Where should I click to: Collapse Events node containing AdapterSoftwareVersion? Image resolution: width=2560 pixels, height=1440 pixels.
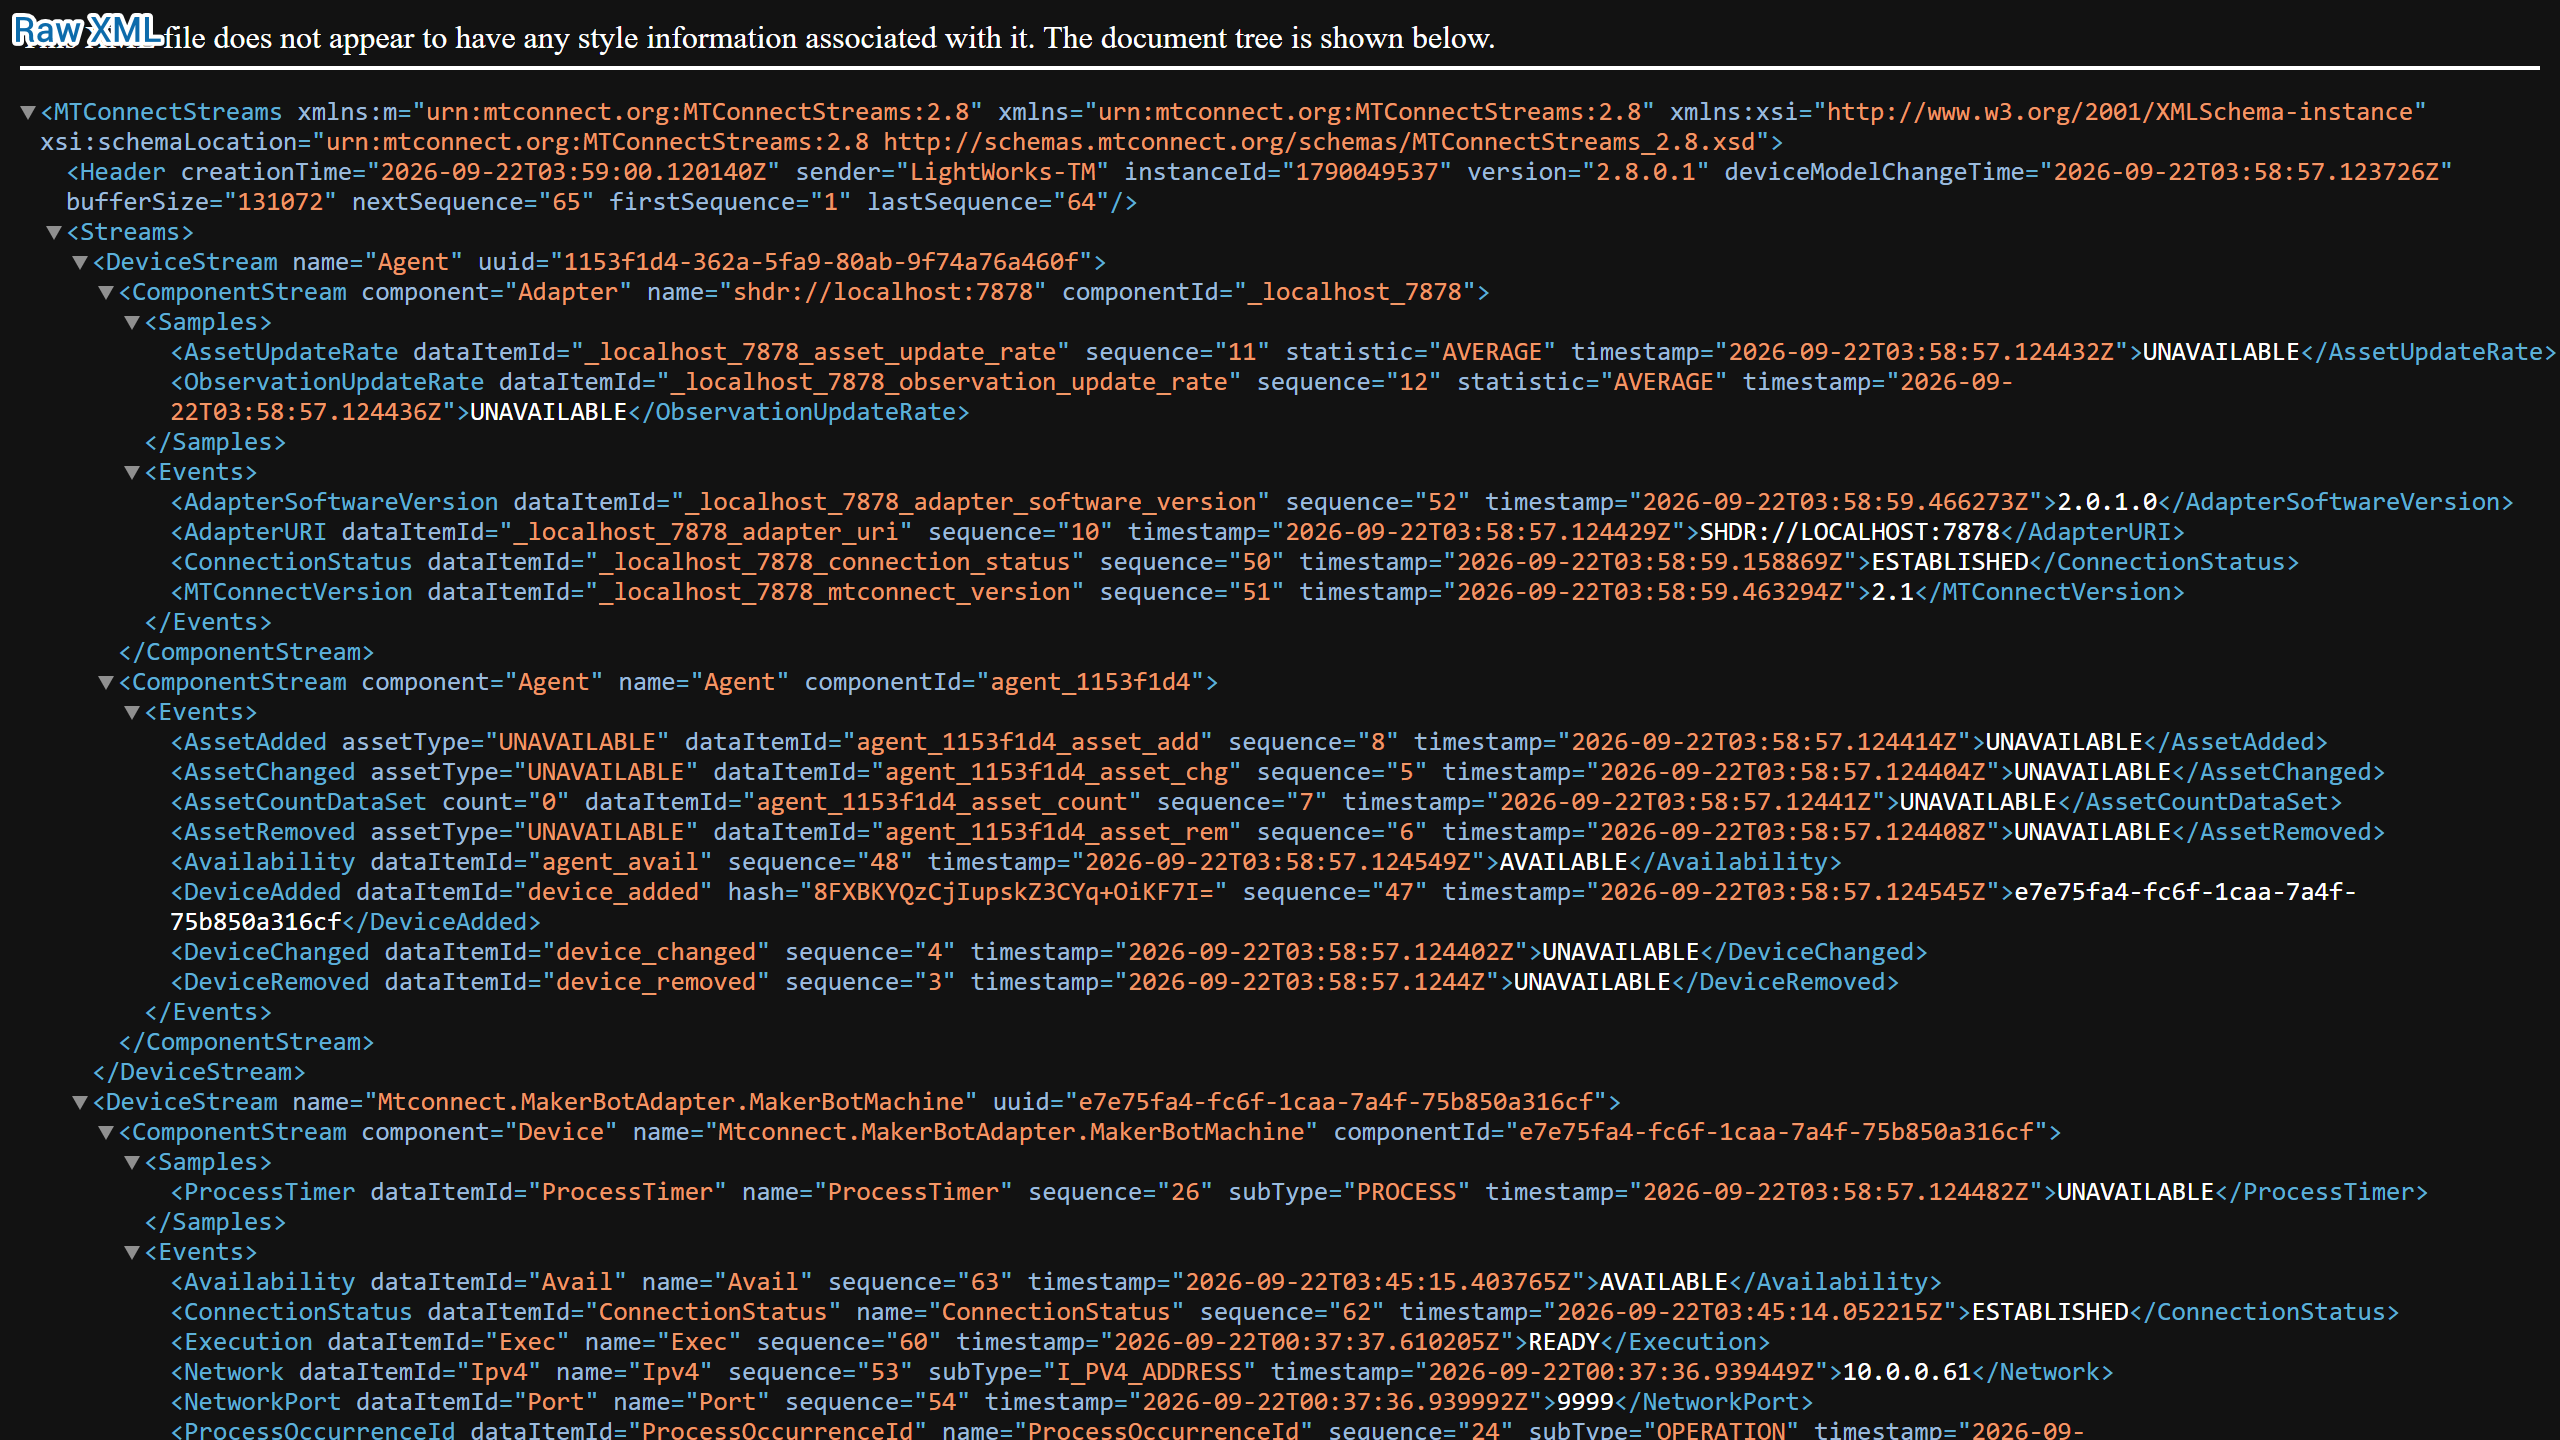[x=133, y=472]
